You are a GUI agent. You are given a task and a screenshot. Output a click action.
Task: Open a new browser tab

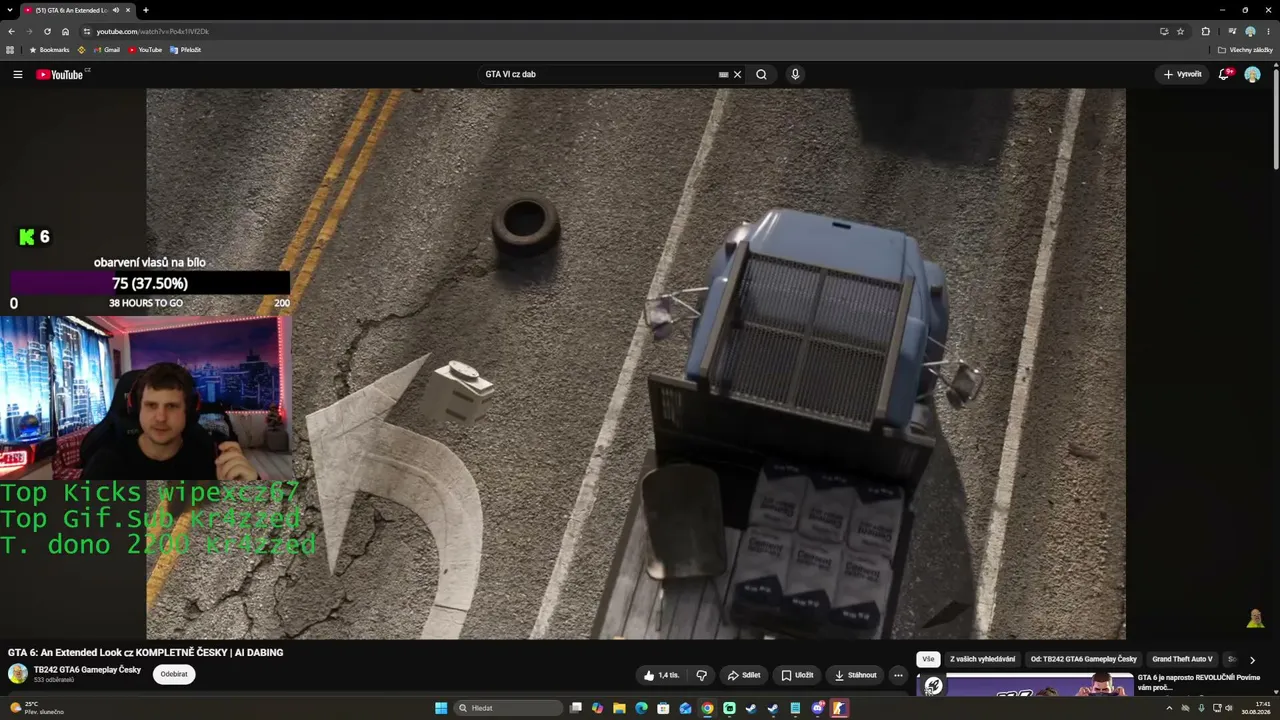[146, 10]
